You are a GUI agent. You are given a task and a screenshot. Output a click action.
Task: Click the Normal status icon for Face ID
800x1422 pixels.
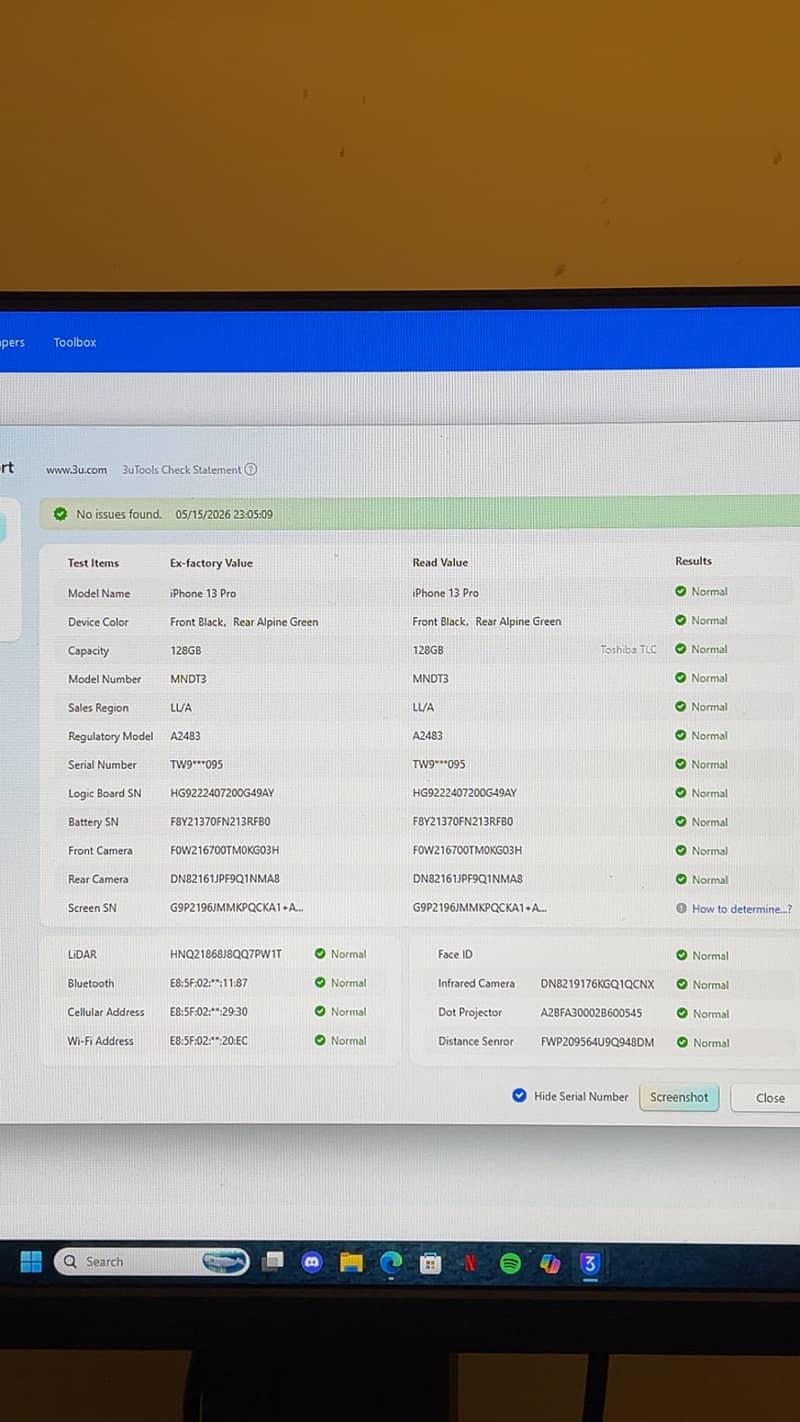click(682, 956)
